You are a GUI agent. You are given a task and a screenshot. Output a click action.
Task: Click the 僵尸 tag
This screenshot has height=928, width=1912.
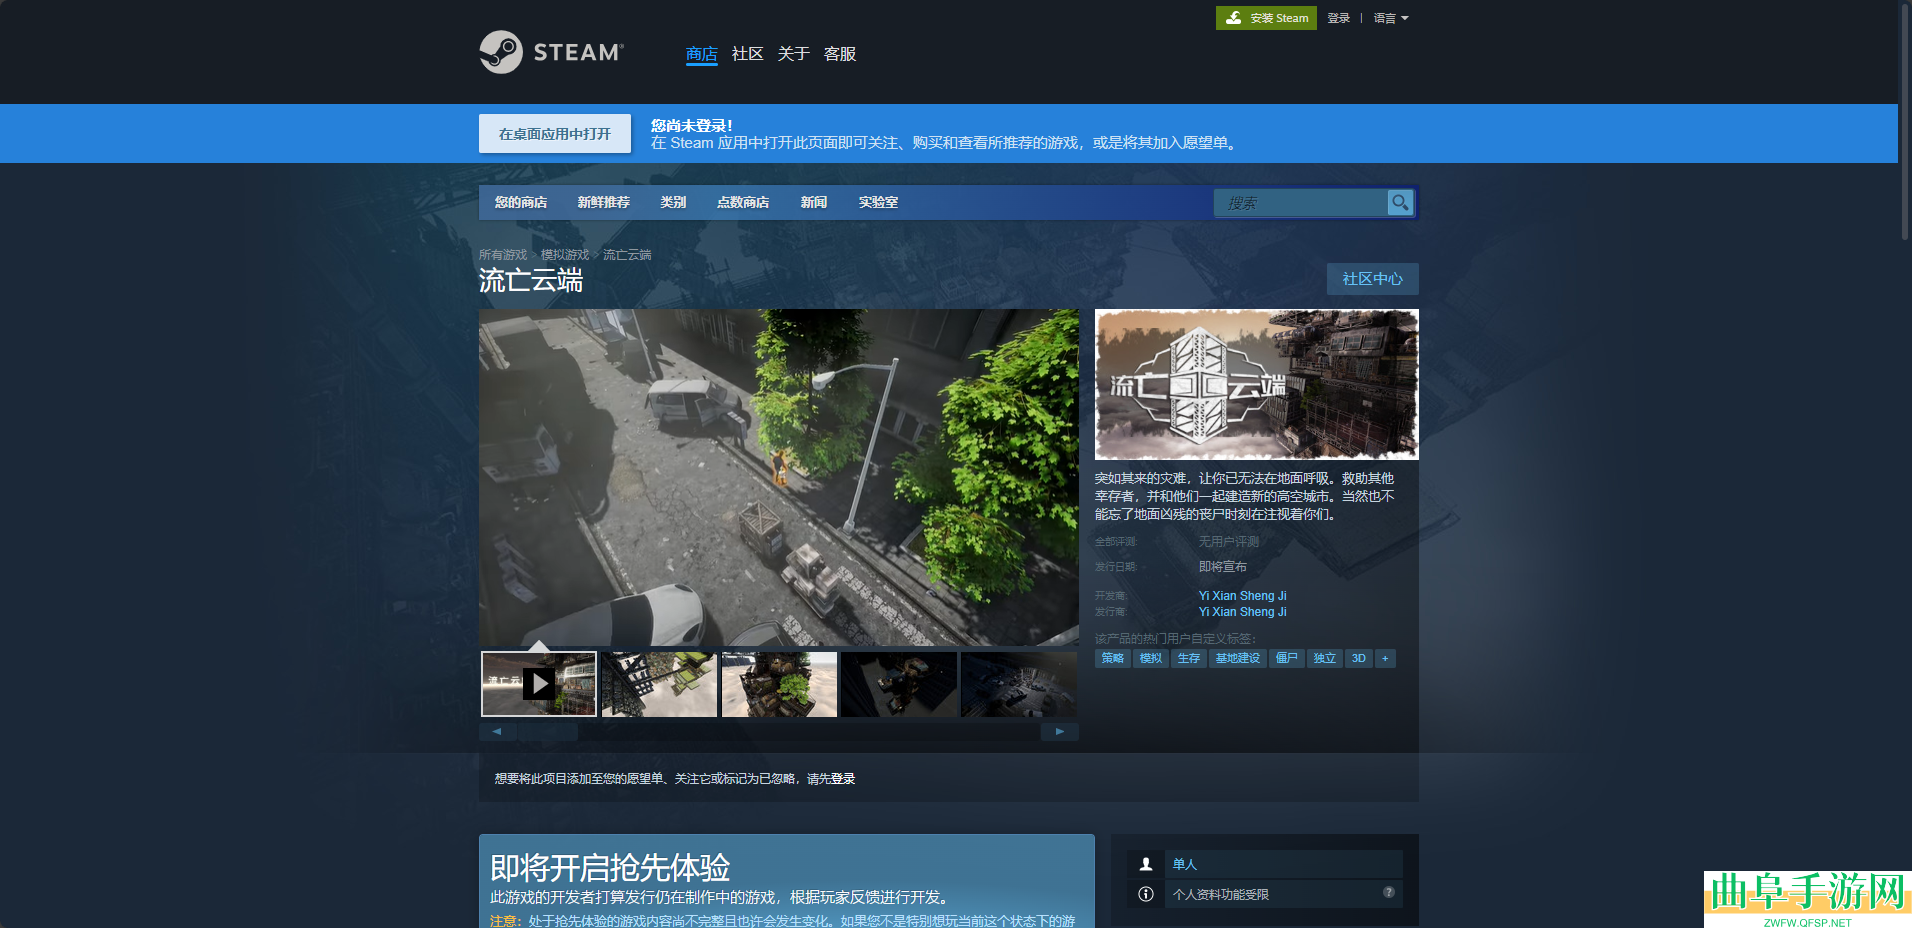pos(1287,658)
